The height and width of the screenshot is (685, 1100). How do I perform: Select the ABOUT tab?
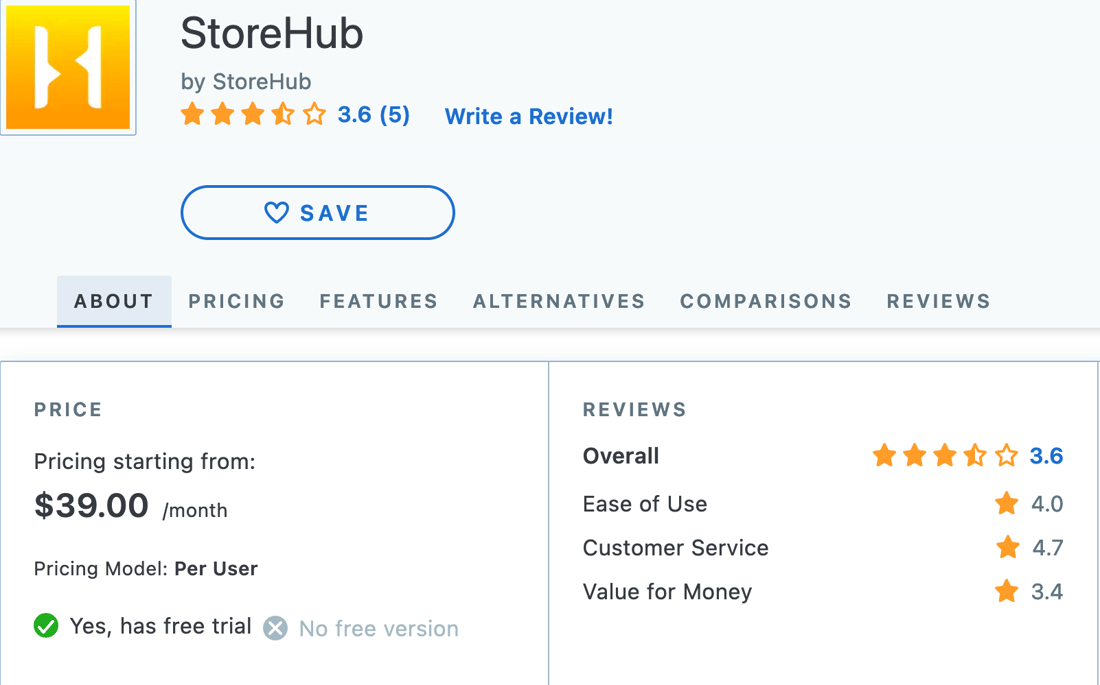pos(113,301)
